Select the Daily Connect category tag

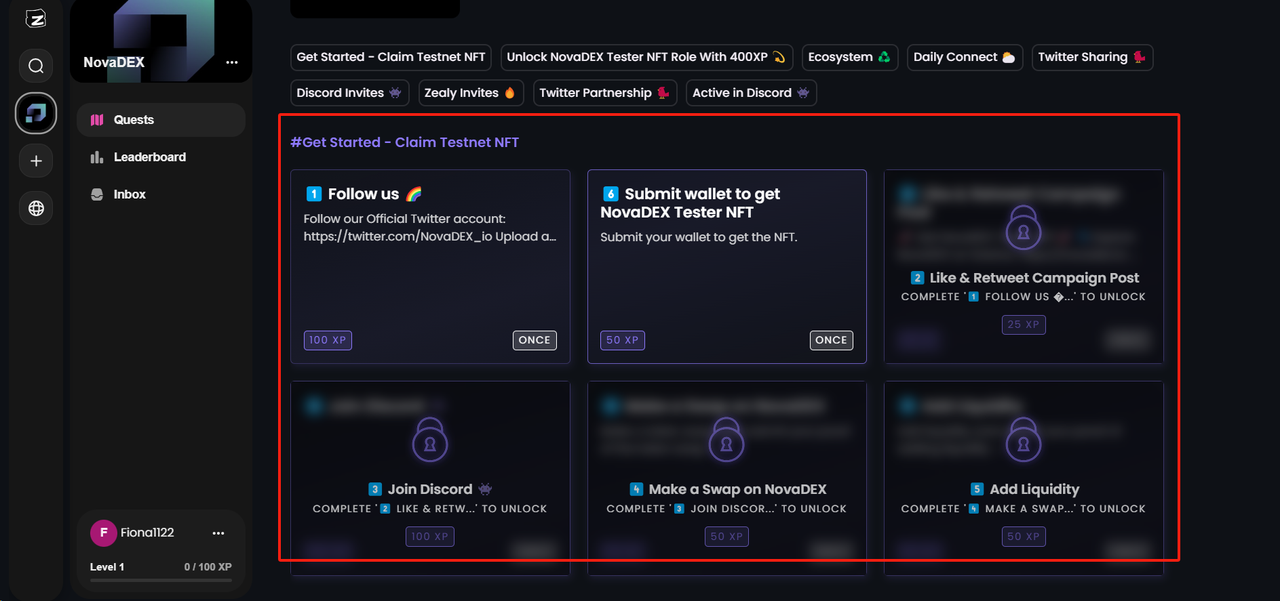click(x=964, y=57)
